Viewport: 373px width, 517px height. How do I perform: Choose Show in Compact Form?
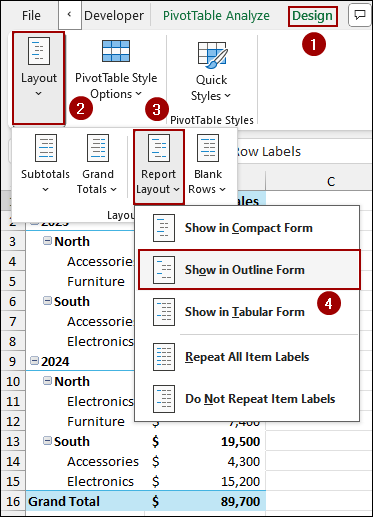point(247,228)
